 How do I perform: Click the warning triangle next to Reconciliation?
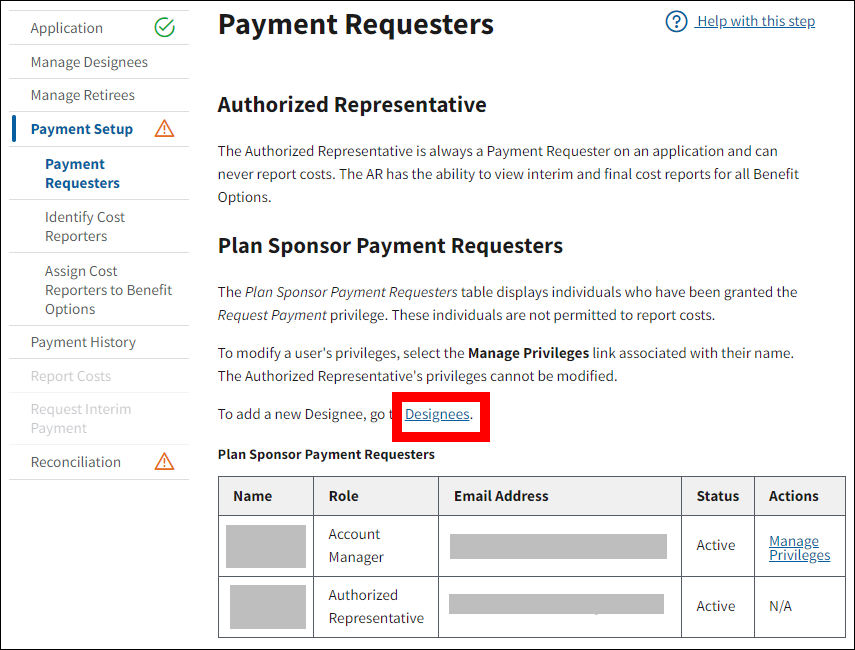click(x=165, y=462)
